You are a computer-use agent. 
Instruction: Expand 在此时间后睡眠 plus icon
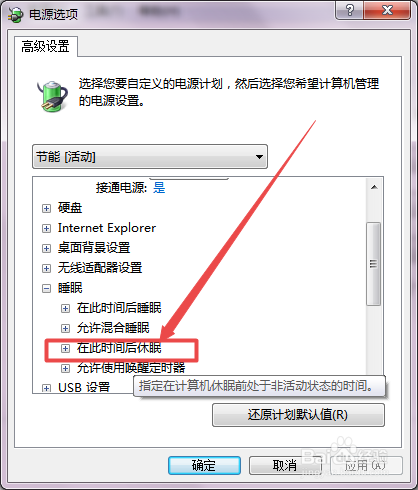(x=65, y=308)
